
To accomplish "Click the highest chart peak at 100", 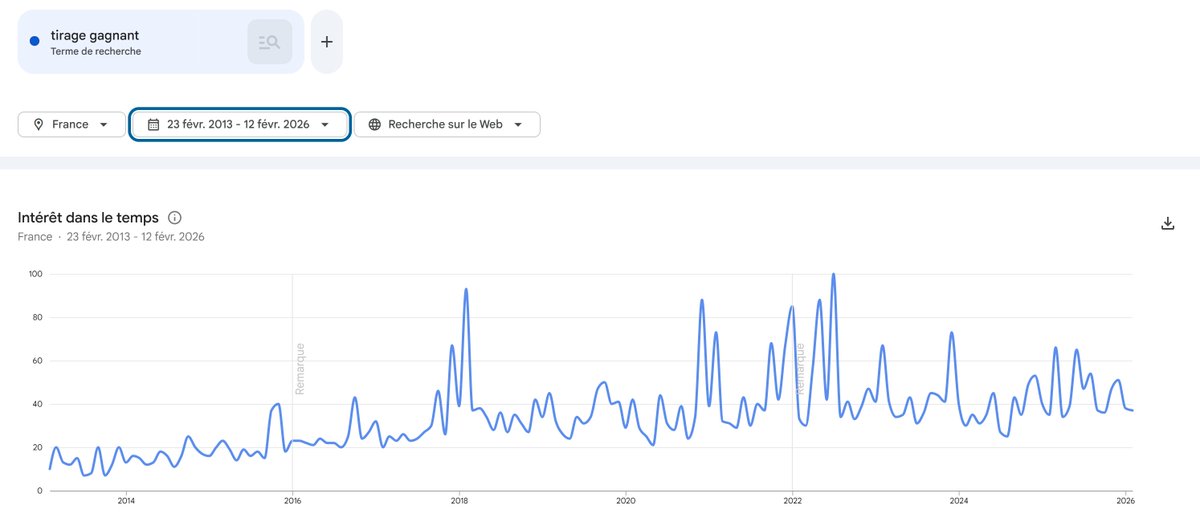I will click(x=833, y=274).
